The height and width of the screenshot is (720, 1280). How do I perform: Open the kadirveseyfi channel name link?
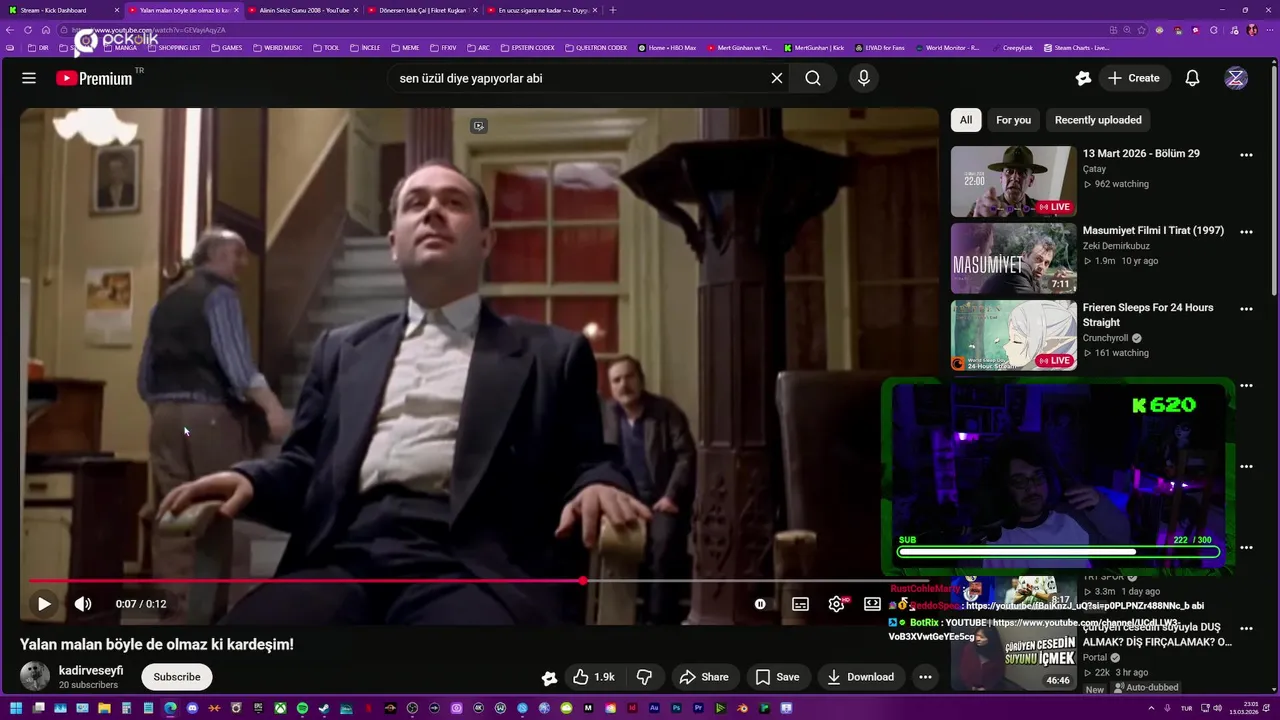pyautogui.click(x=91, y=670)
